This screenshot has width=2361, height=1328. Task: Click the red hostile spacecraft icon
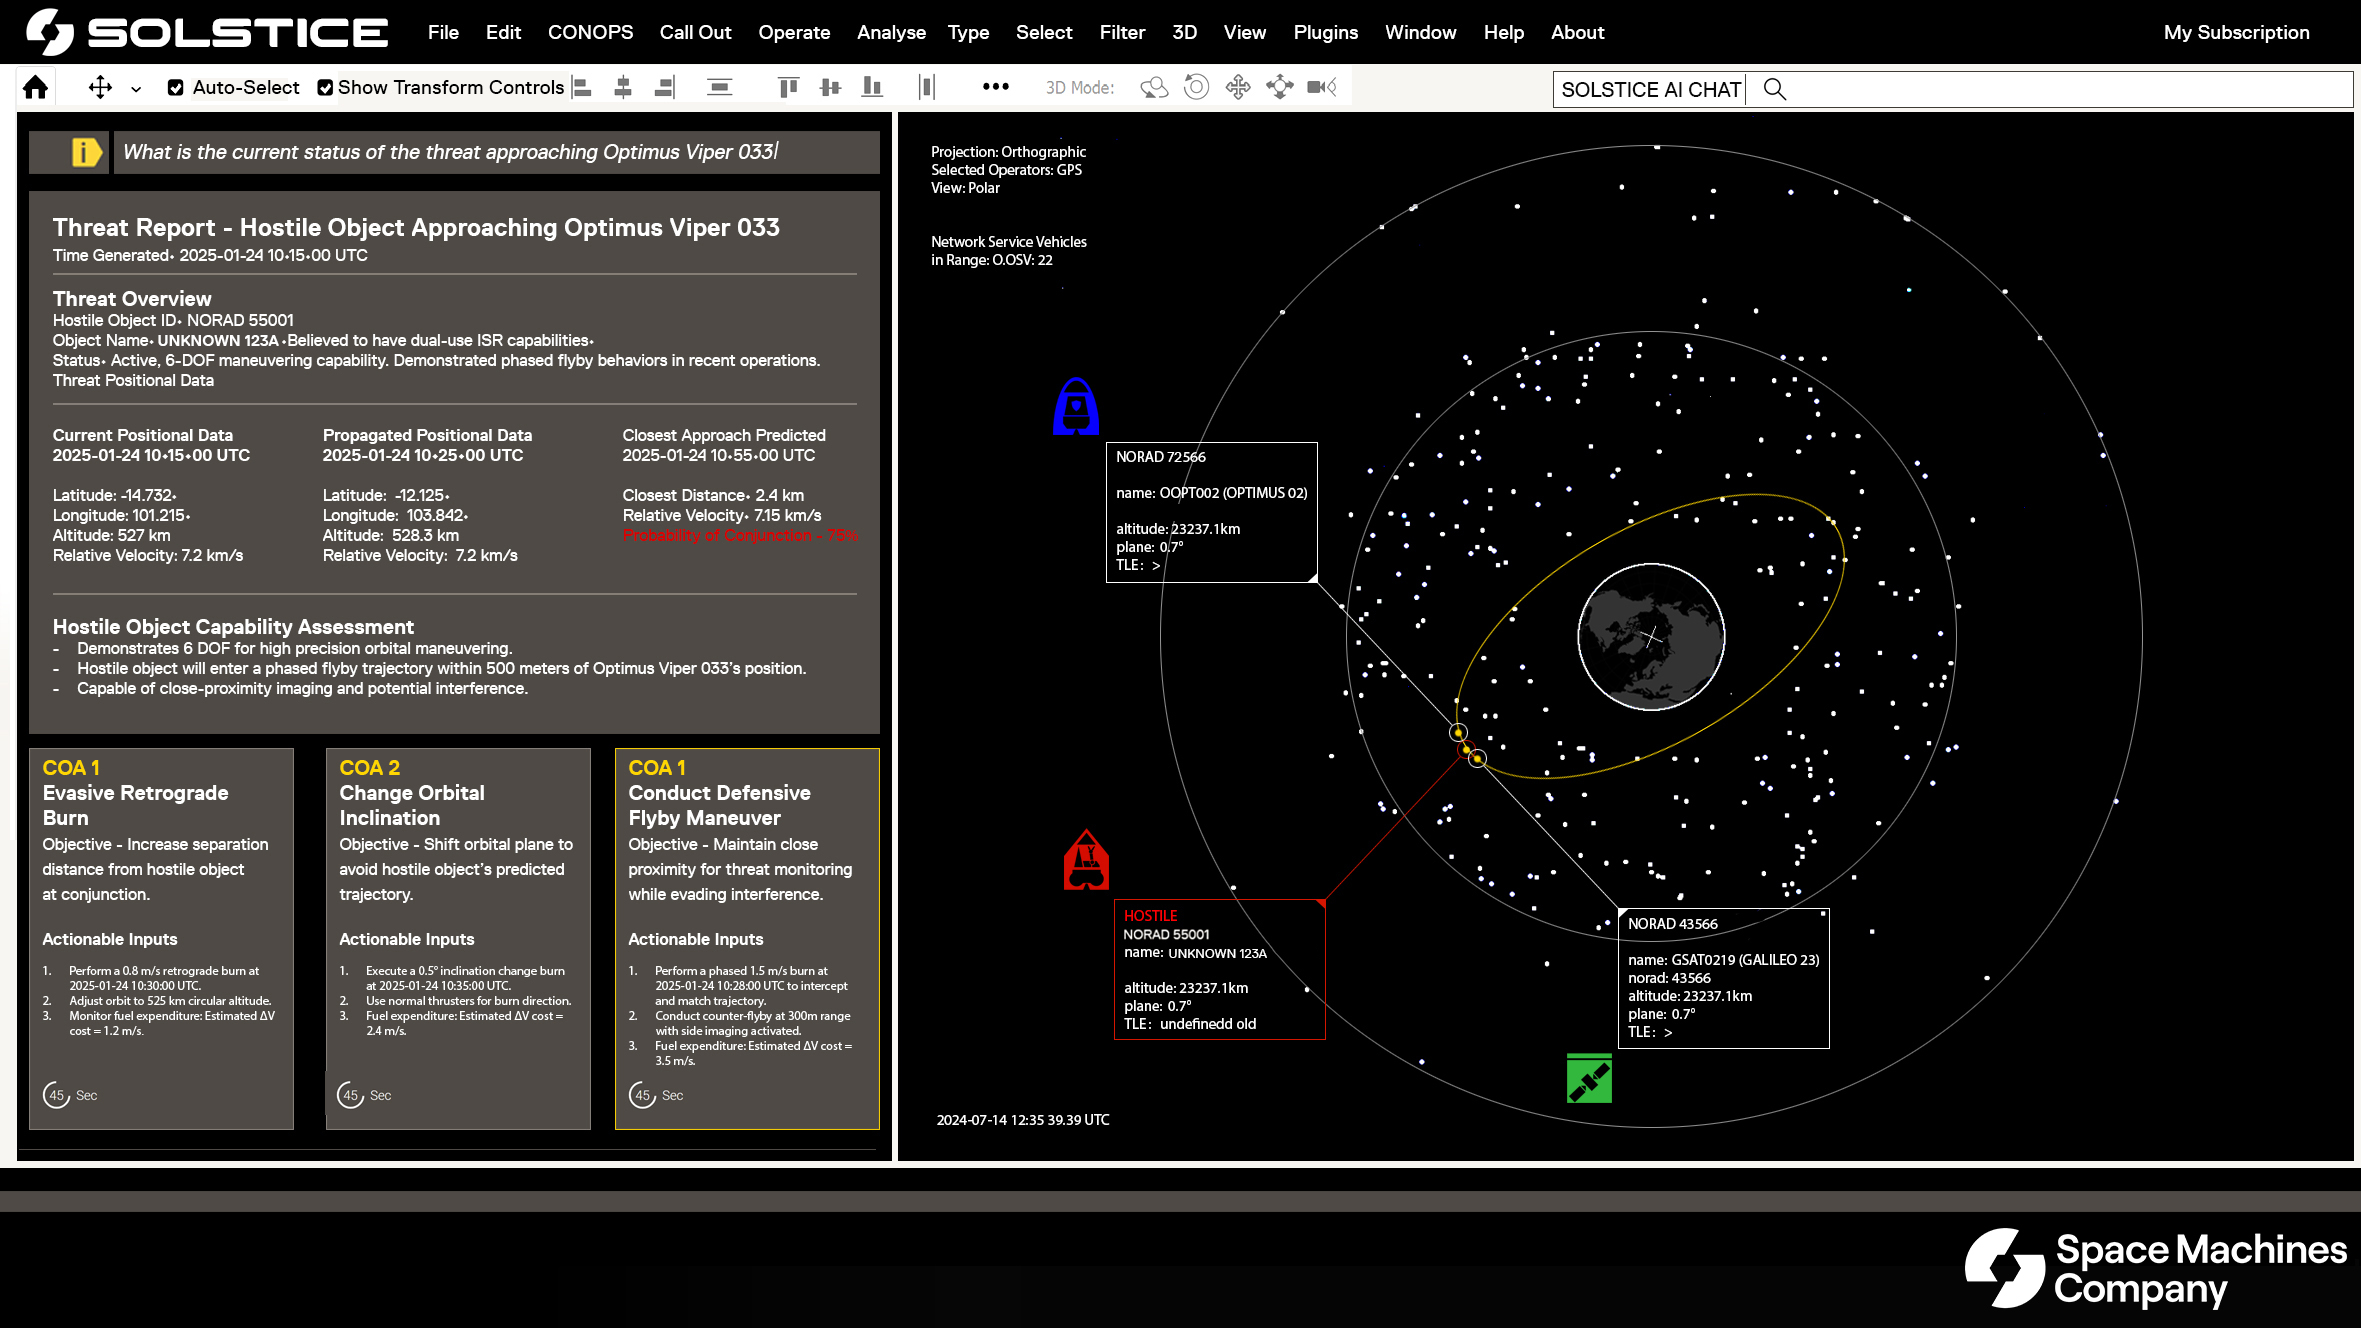coord(1086,859)
